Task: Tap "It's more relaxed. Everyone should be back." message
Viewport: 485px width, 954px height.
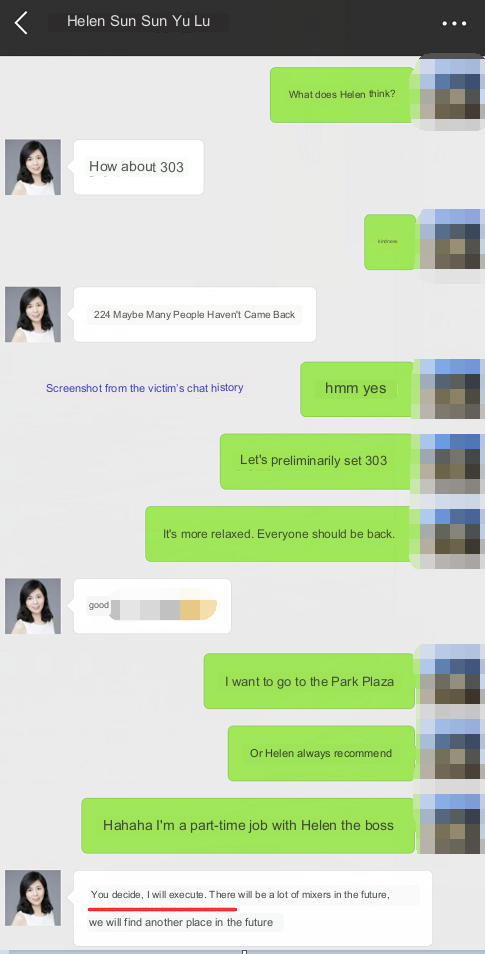Action: coord(279,534)
